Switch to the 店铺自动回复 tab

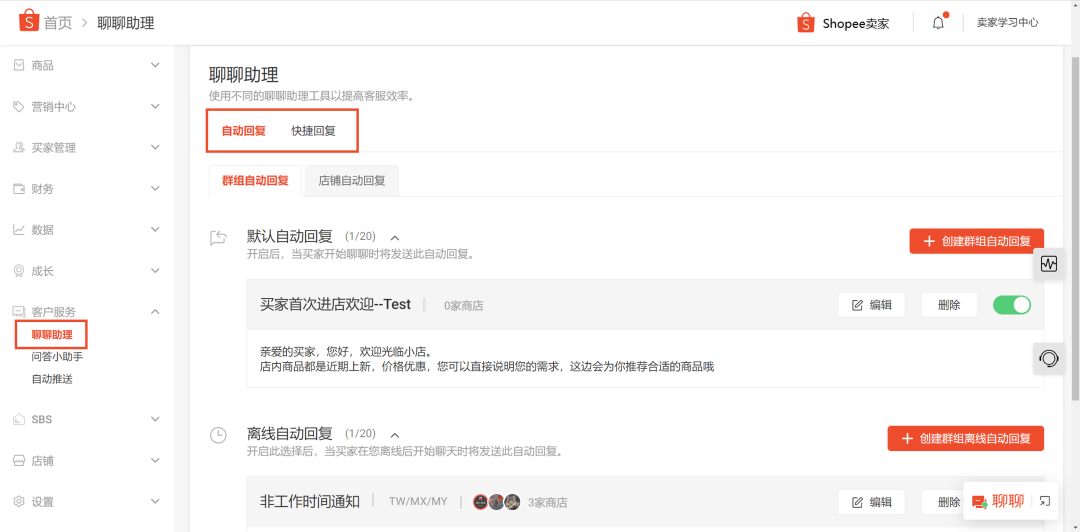pyautogui.click(x=352, y=181)
